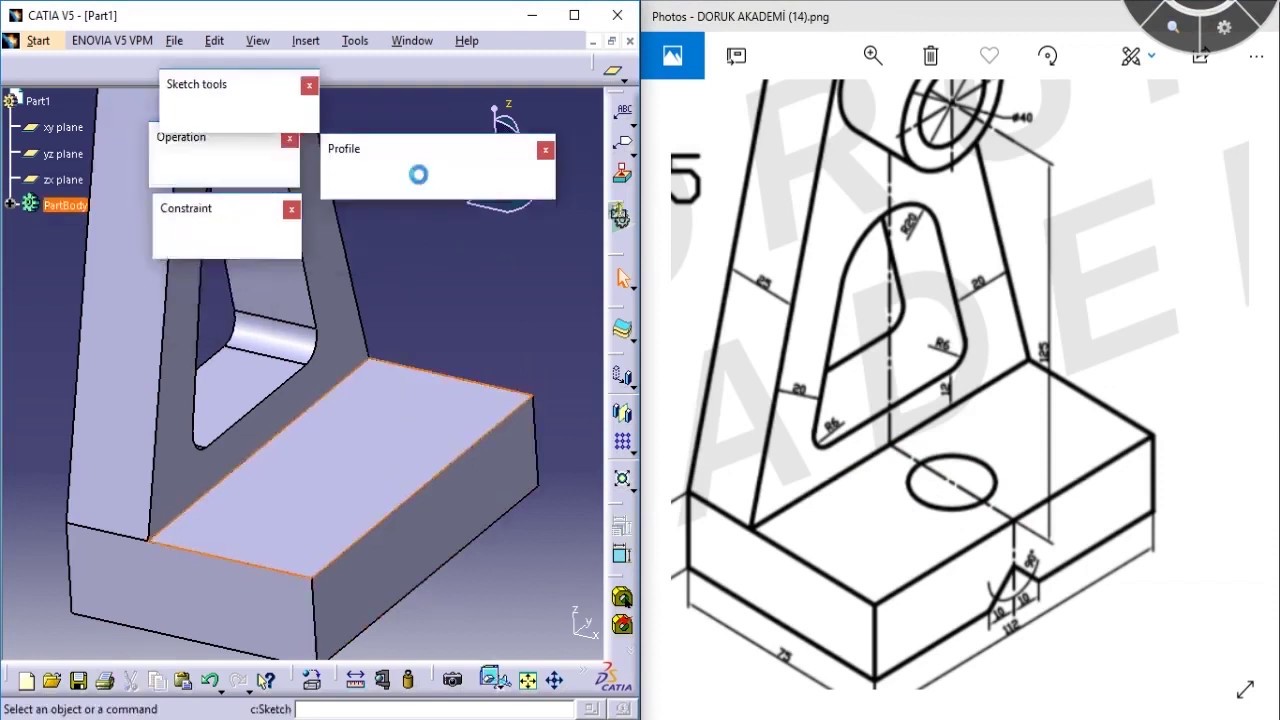
Task: Undo the last action with green arrow
Action: (x=209, y=681)
